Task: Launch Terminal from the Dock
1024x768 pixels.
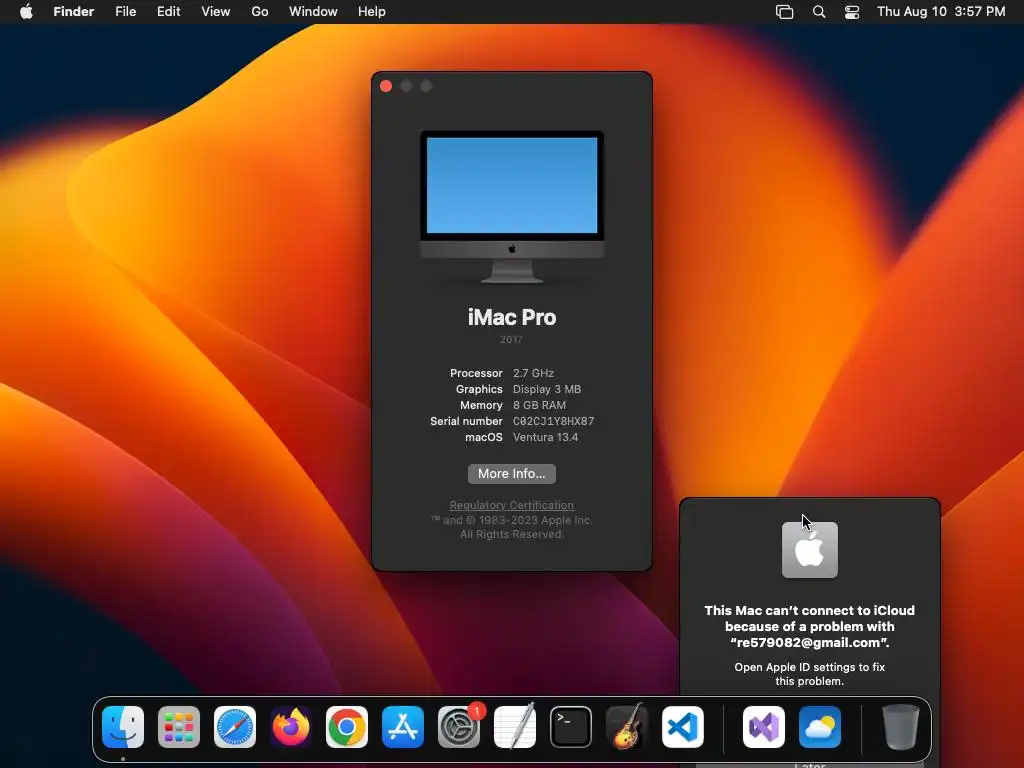Action: (x=571, y=727)
